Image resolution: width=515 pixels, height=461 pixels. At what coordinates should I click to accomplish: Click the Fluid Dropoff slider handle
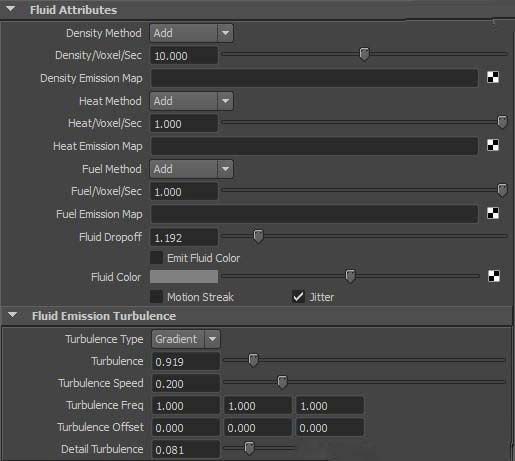258,236
